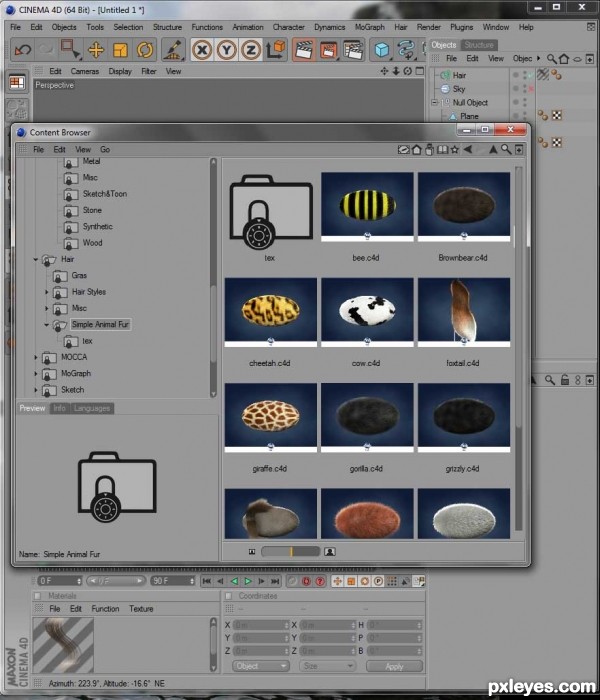Viewport: 600px width, 700px height.
Task: Click the up-level arrow in Content Browser
Action: pos(493,150)
